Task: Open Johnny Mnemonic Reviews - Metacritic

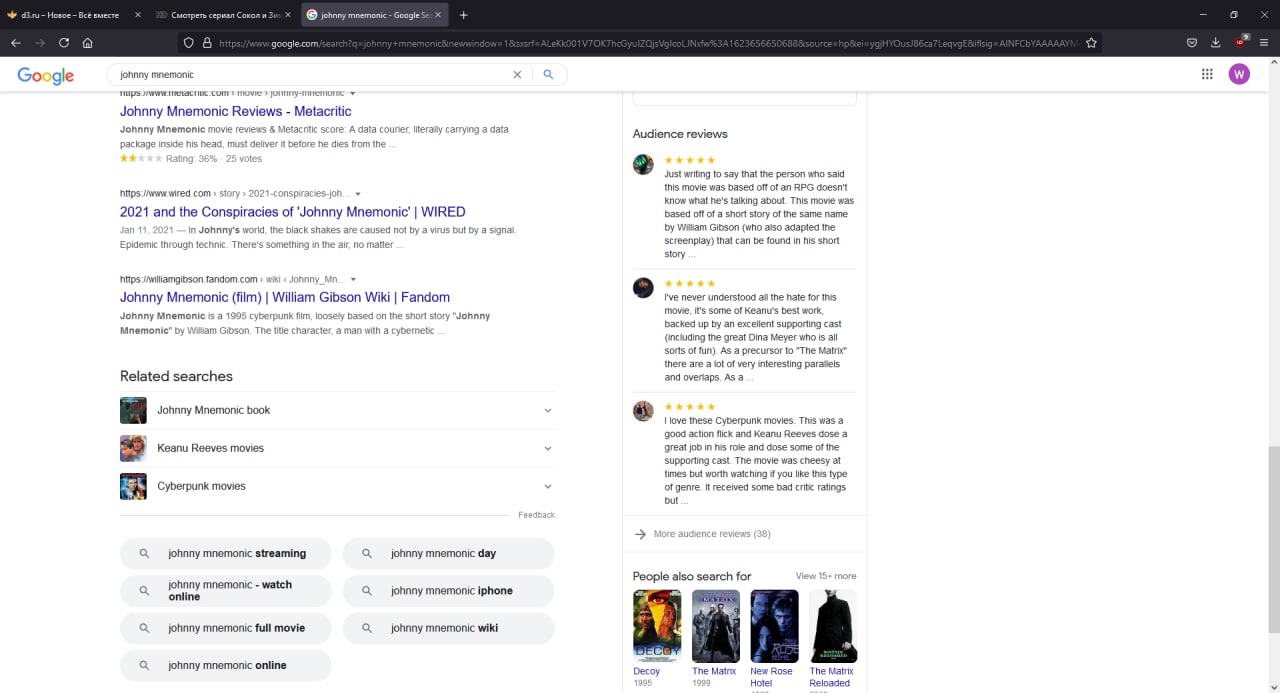Action: pyautogui.click(x=236, y=111)
